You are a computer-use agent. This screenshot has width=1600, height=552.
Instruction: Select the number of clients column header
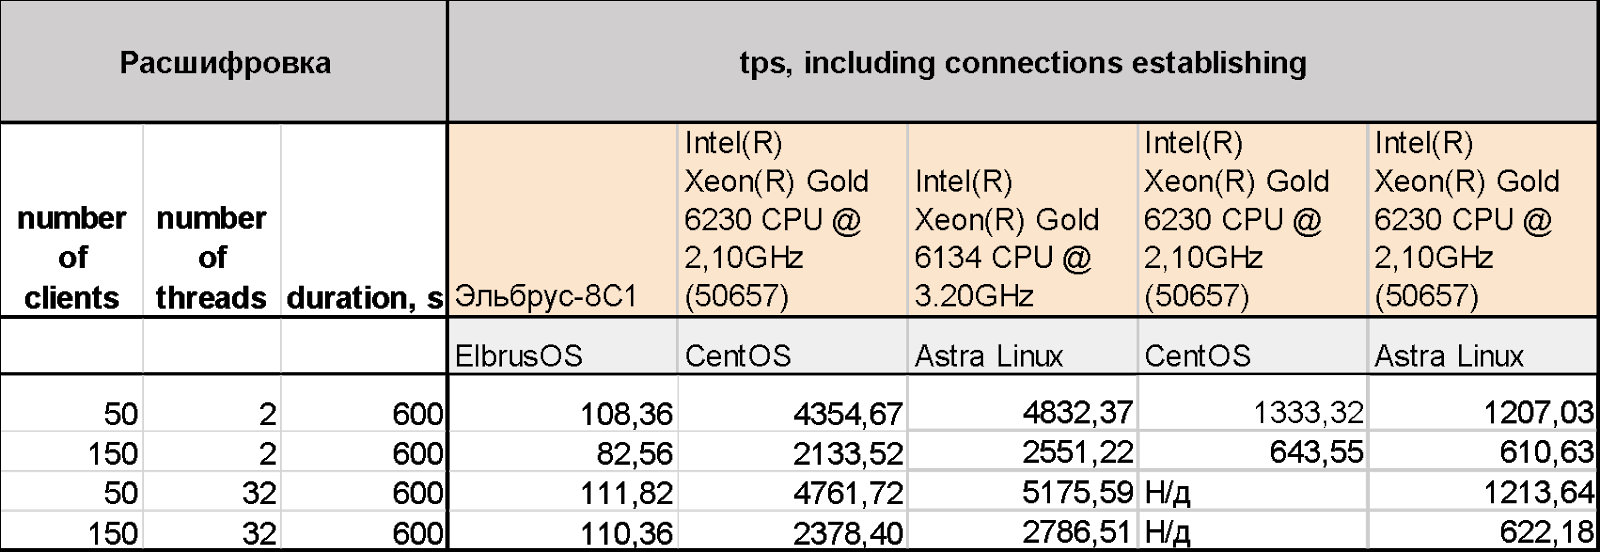[72, 220]
